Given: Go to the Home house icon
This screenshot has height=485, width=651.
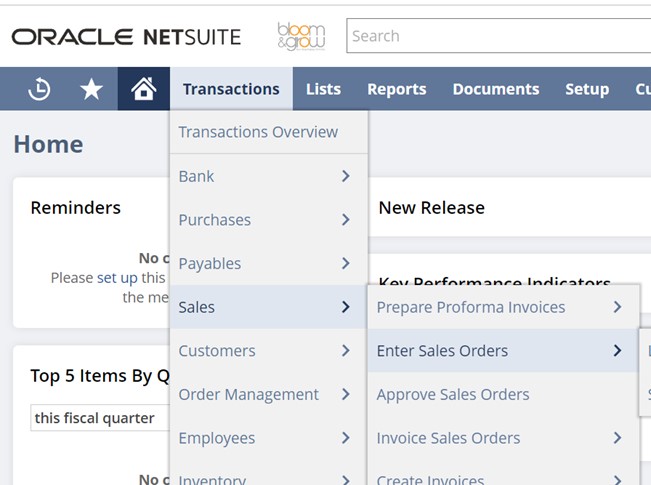Looking at the screenshot, I should tap(143, 89).
